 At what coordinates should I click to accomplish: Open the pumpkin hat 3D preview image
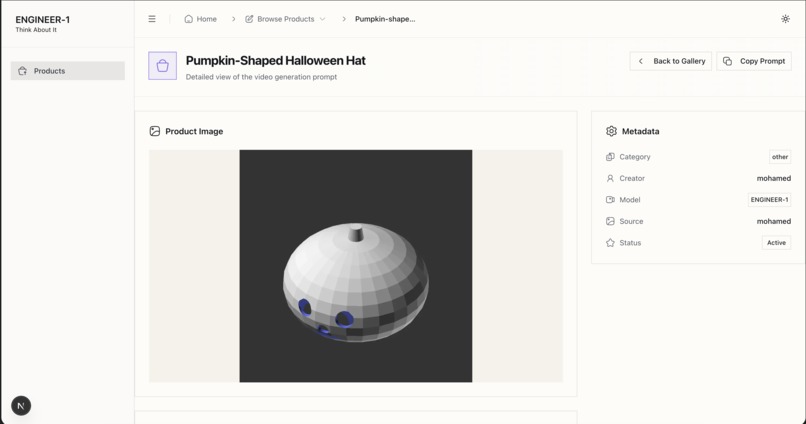(356, 266)
